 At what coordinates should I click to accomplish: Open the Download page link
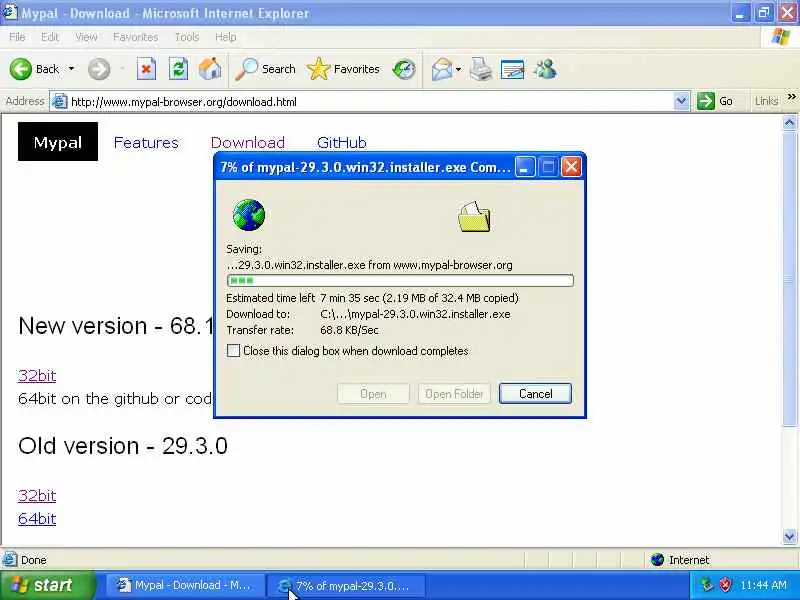(247, 142)
